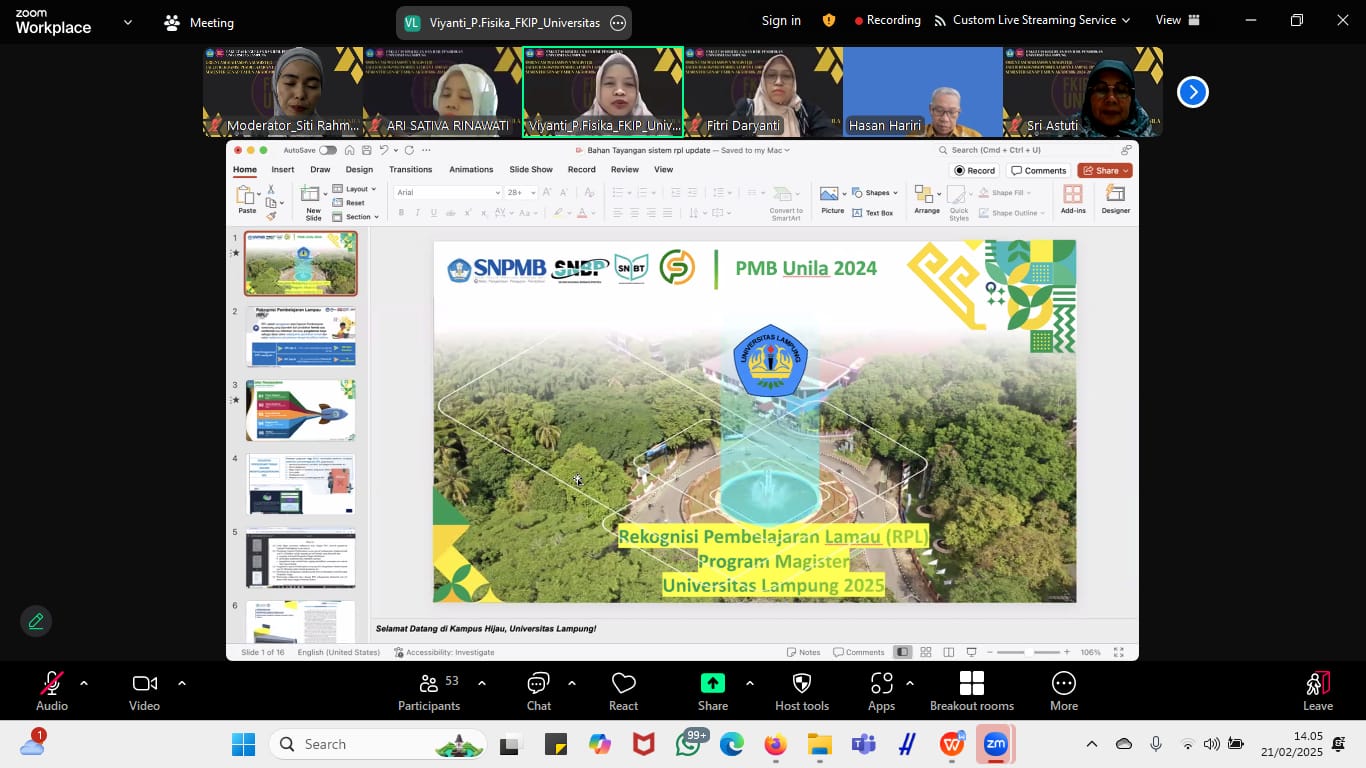1366x768 pixels.
Task: Click the annotation pencil icon
Action: pyautogui.click(x=36, y=622)
